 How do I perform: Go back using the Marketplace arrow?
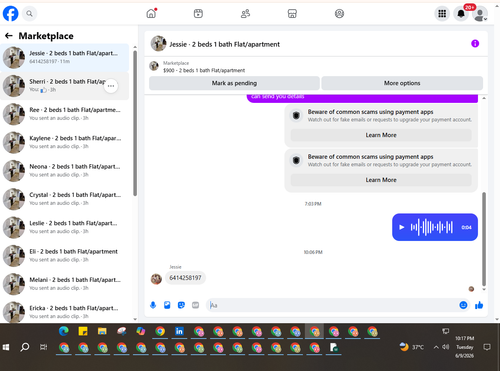[9, 36]
